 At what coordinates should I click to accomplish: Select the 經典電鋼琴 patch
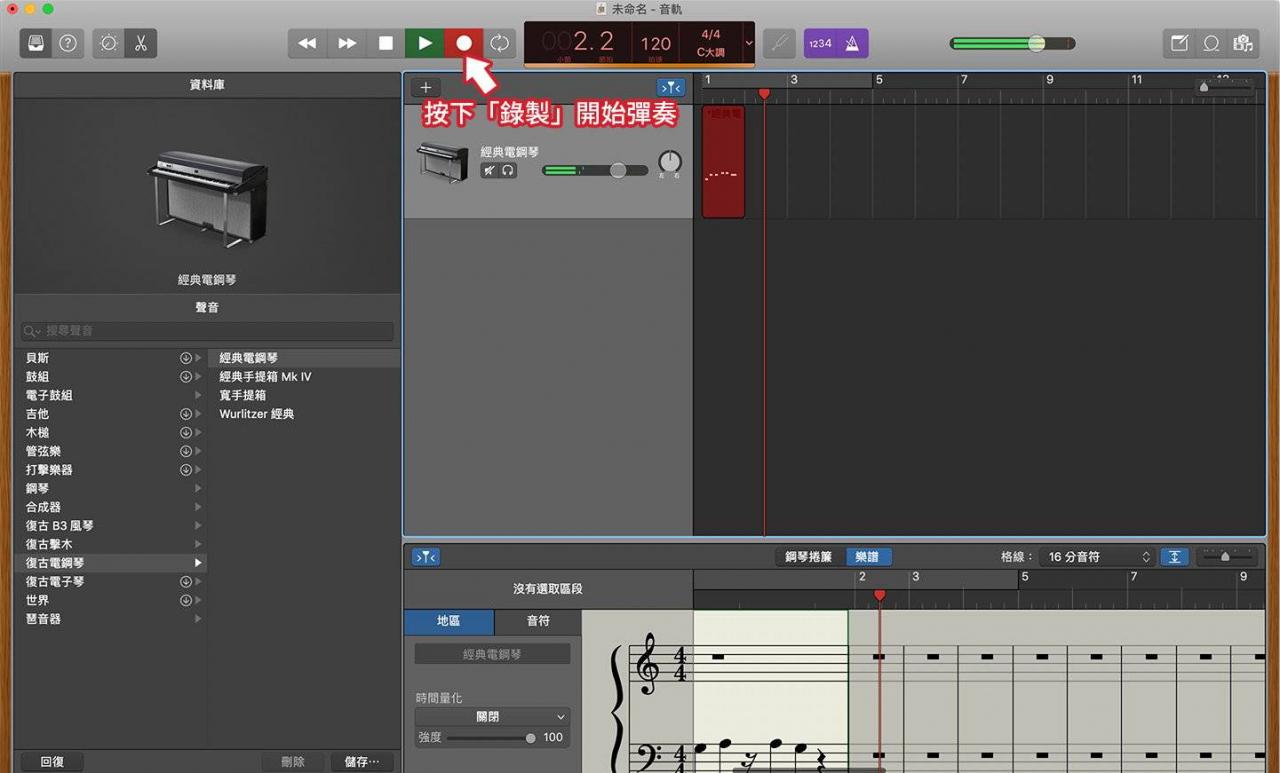coord(249,358)
